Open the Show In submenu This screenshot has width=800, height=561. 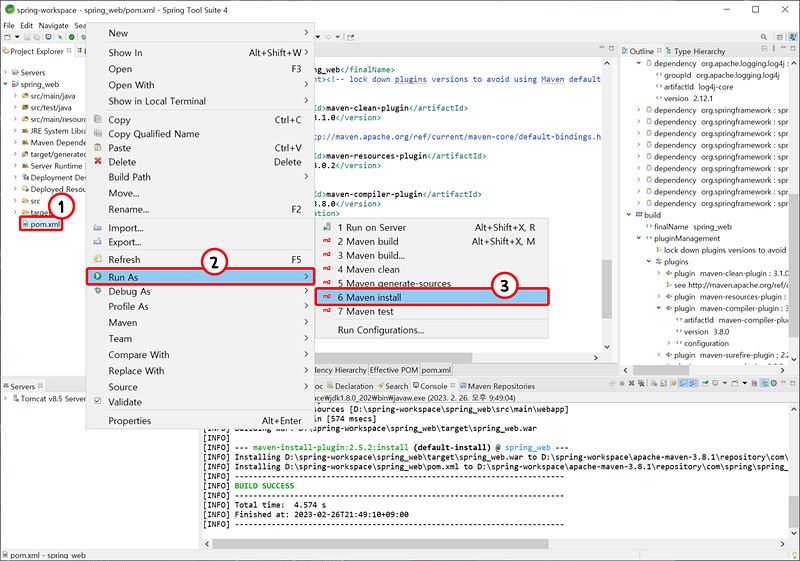[199, 53]
